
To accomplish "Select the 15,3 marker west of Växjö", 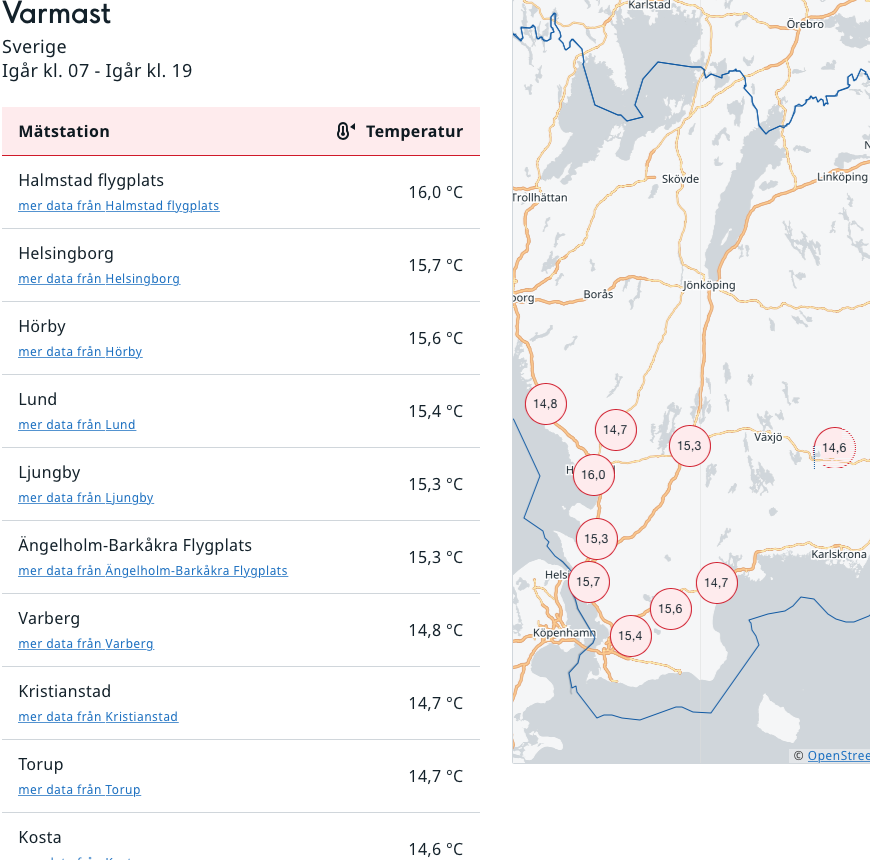I will [x=689, y=446].
